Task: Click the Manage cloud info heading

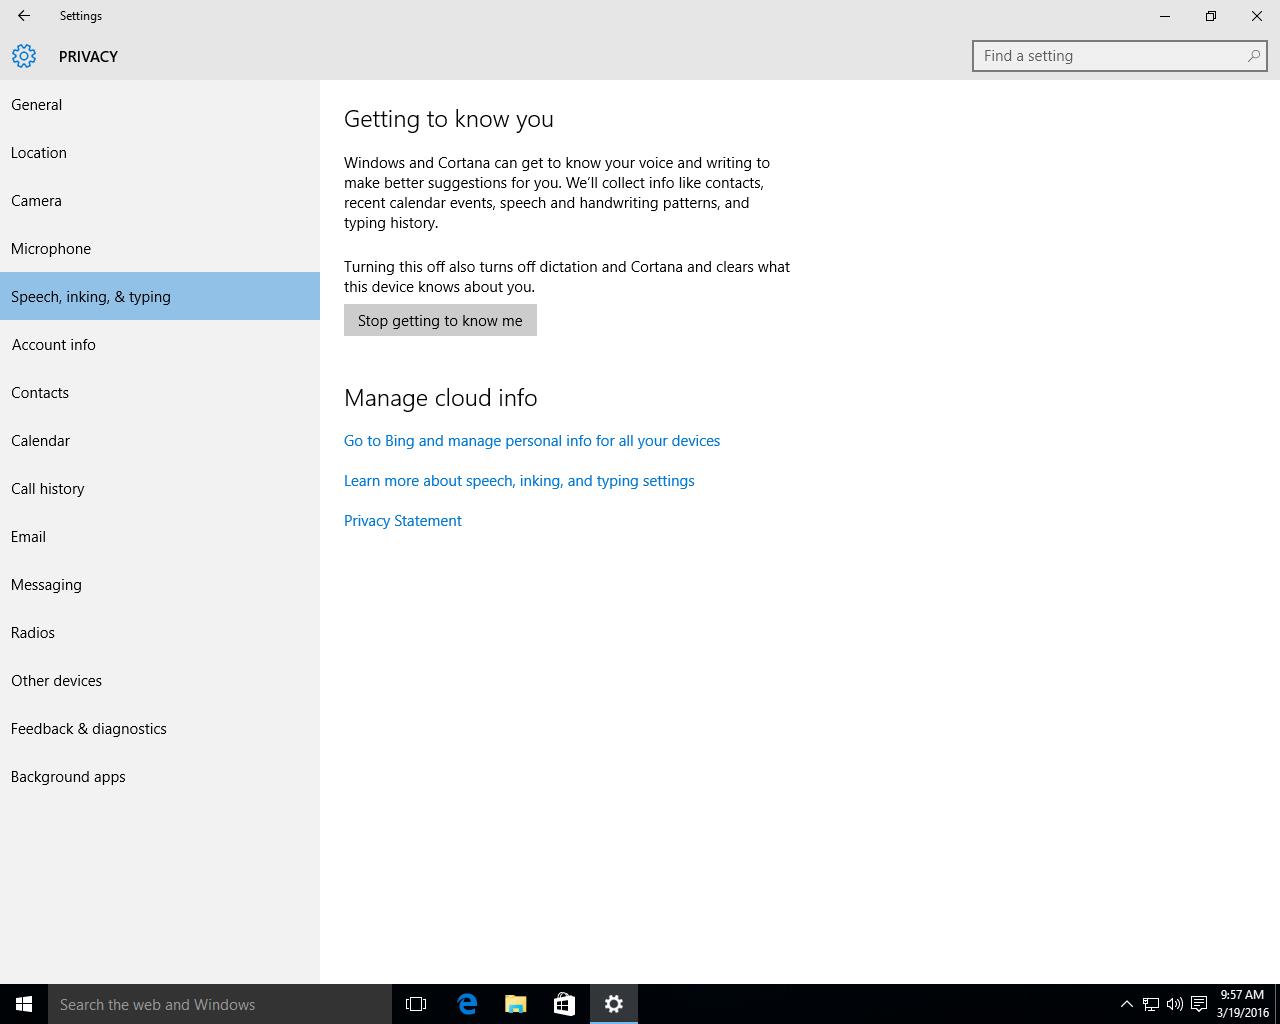Action: click(441, 398)
